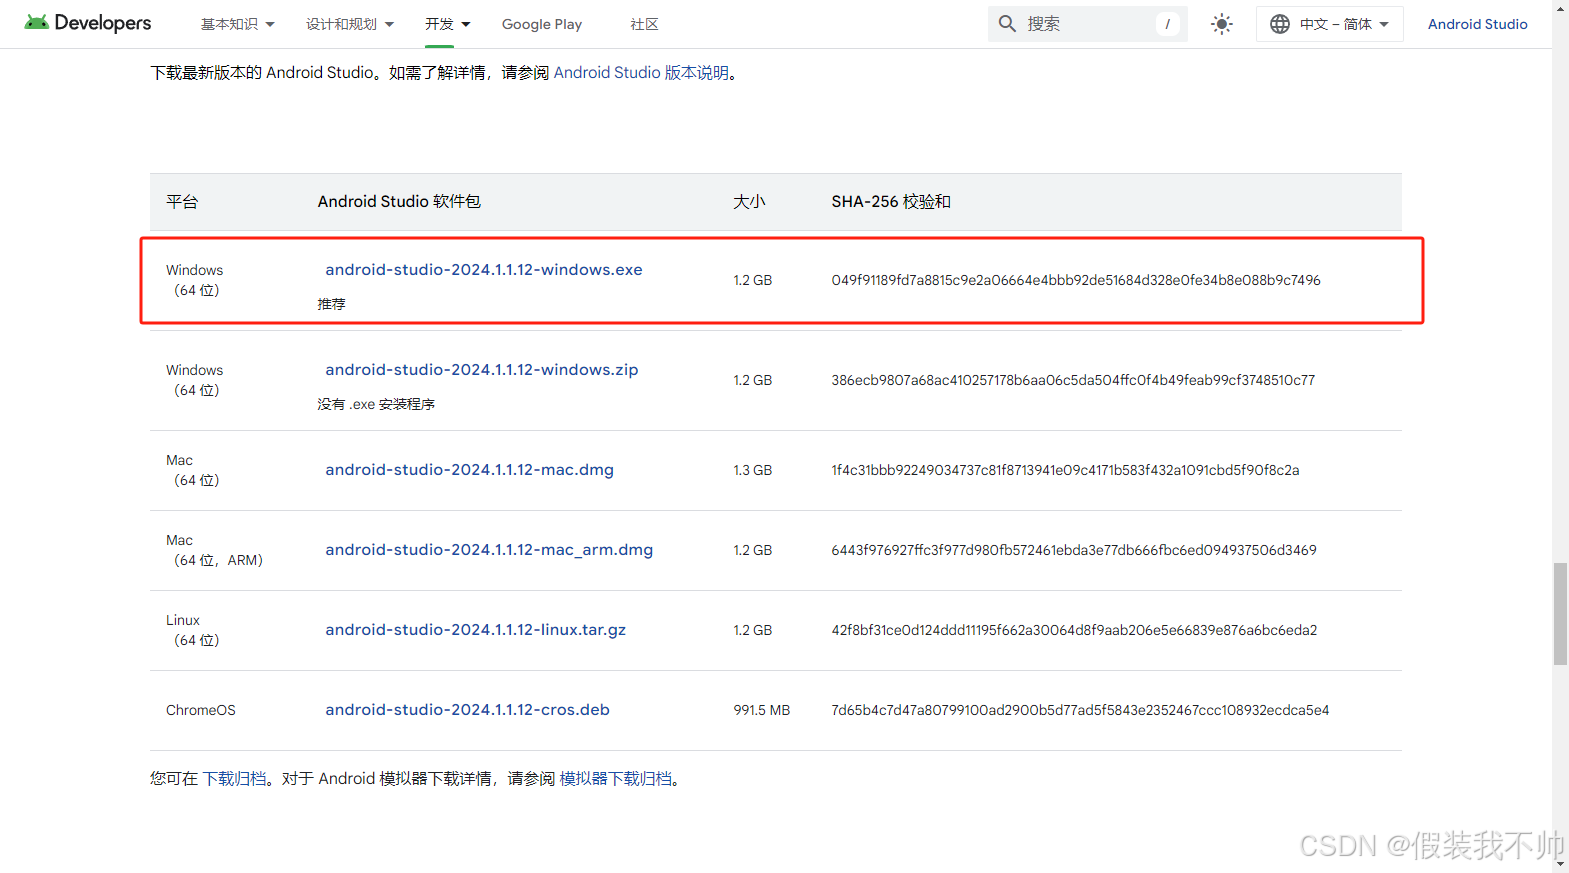
Task: Click the 平台 column header
Action: coord(182,201)
